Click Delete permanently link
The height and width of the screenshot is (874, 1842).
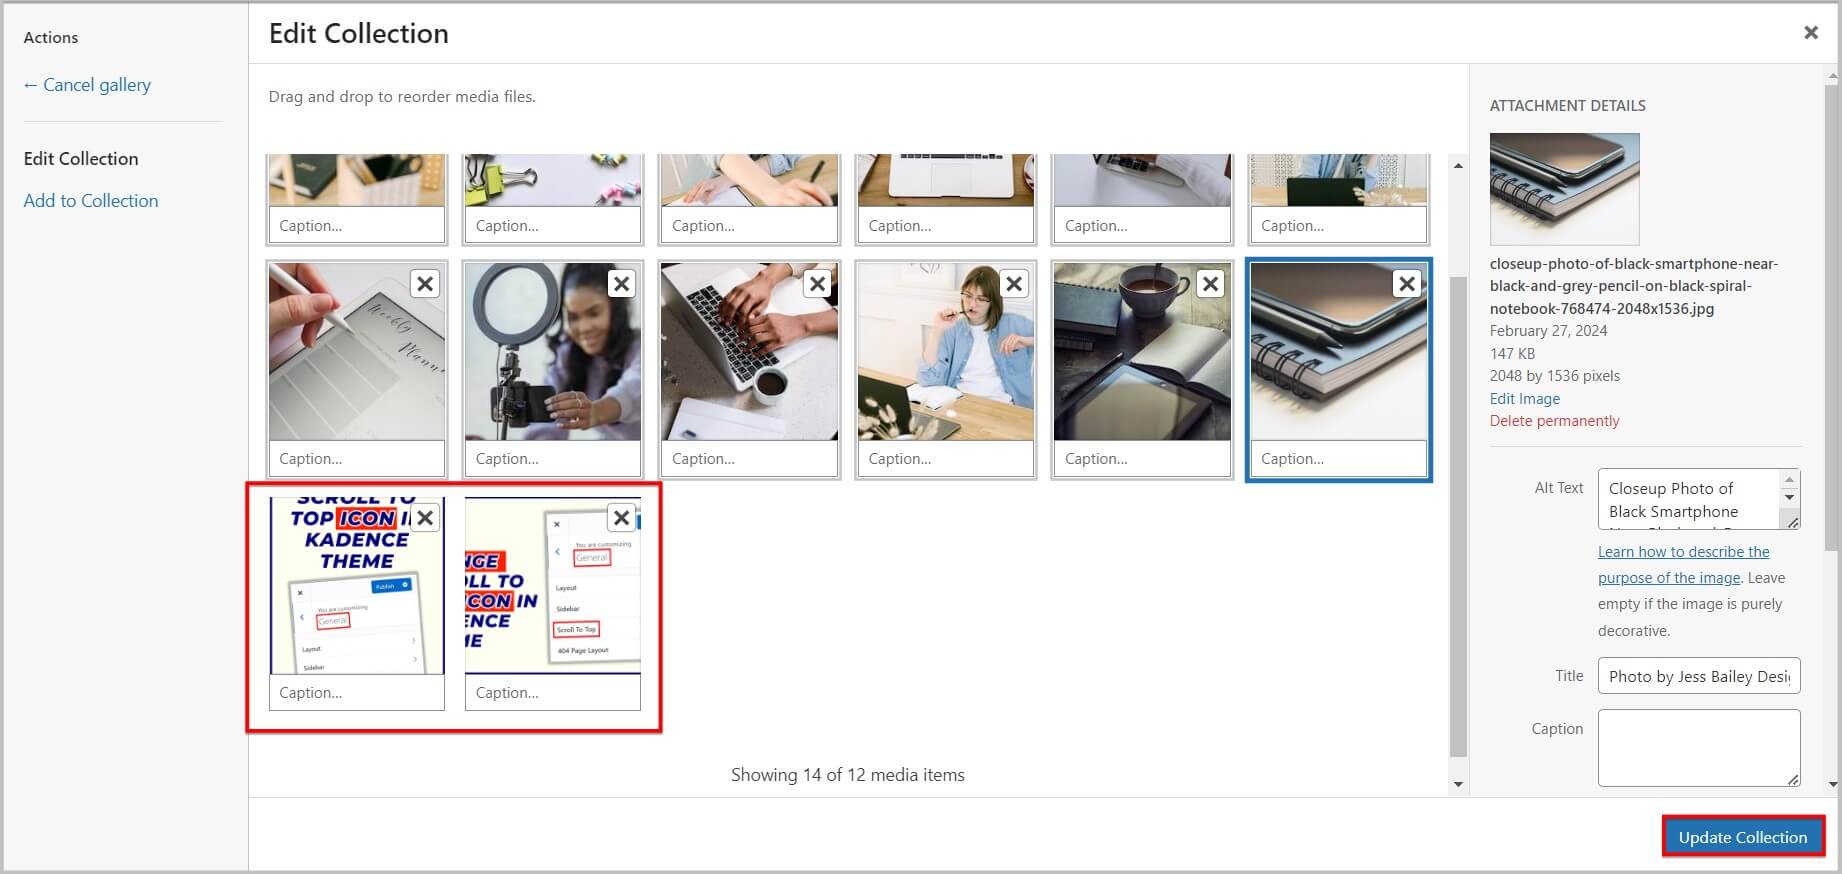1554,421
